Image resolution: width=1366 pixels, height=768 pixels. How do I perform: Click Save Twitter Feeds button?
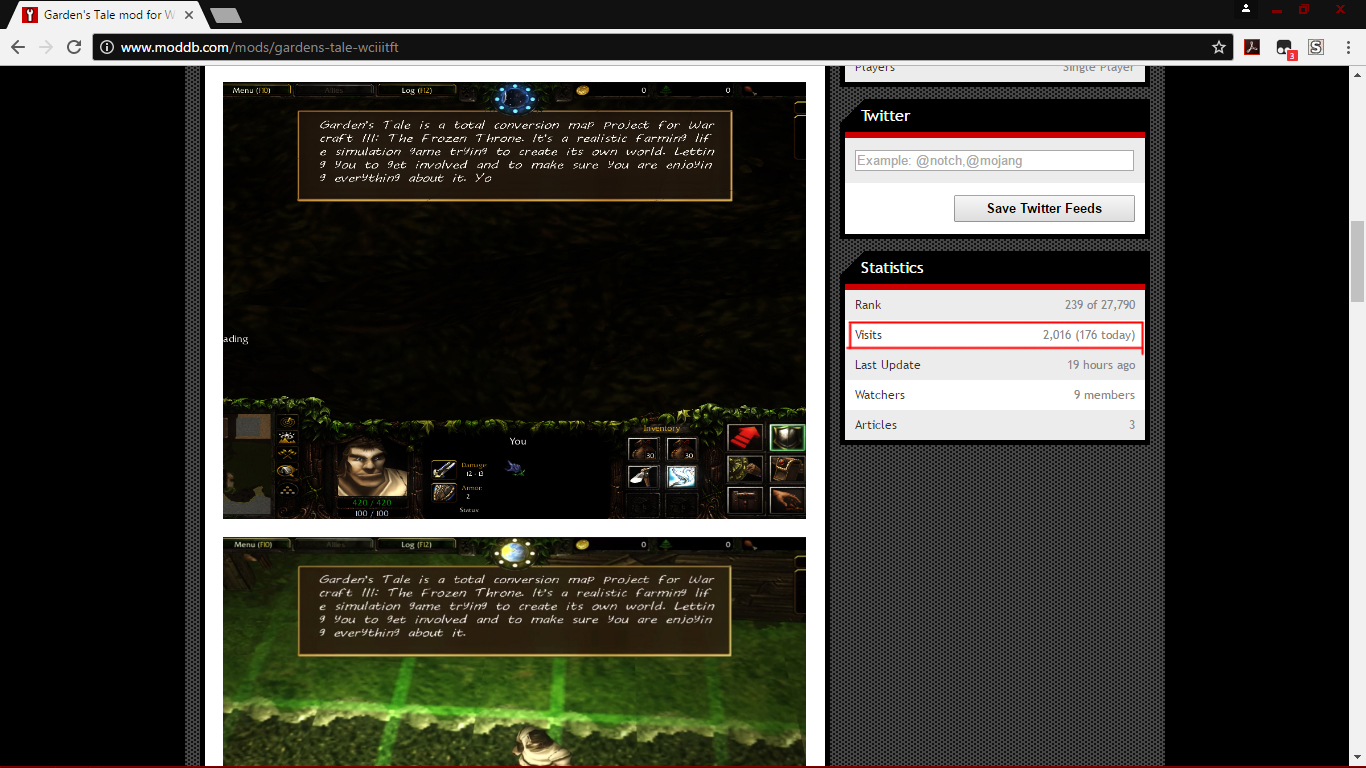pos(1044,208)
